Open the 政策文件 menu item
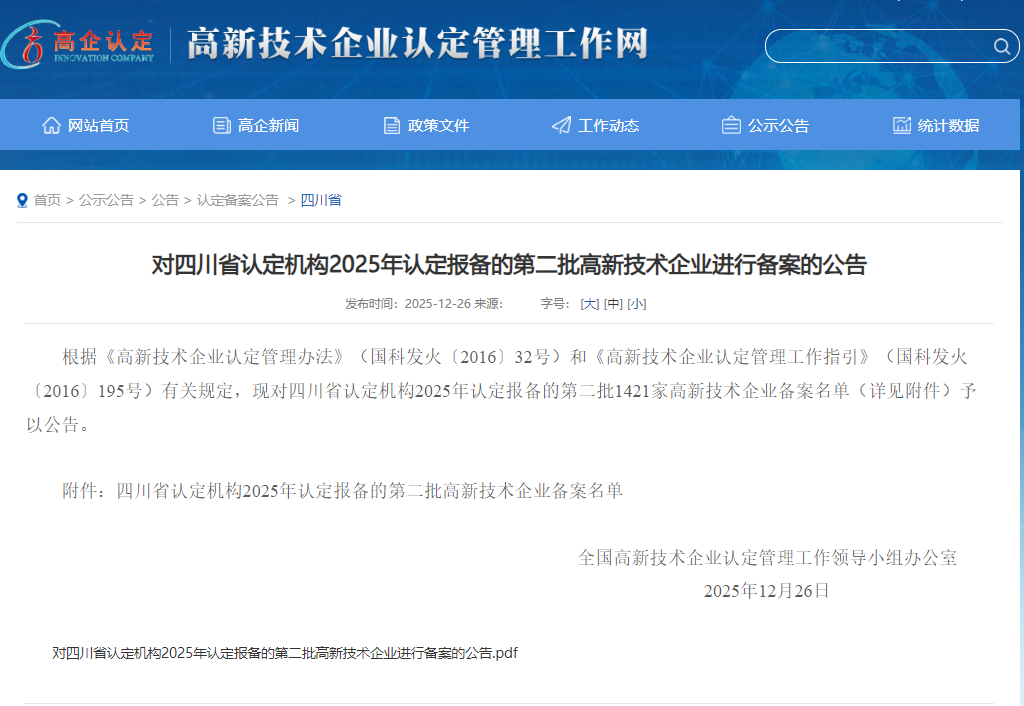This screenshot has height=706, width=1024. [x=438, y=125]
